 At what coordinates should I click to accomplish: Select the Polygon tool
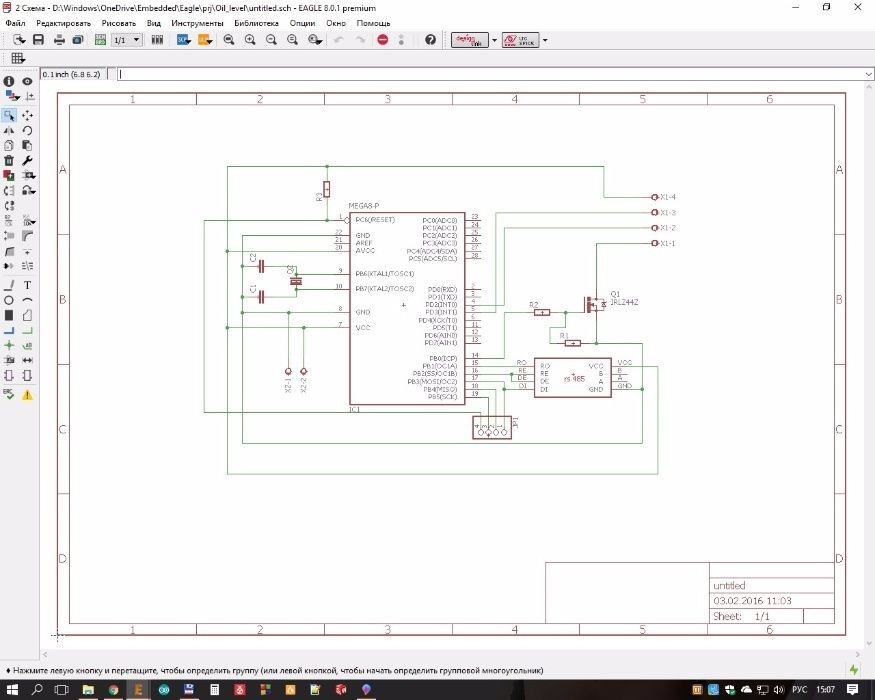[x=27, y=315]
